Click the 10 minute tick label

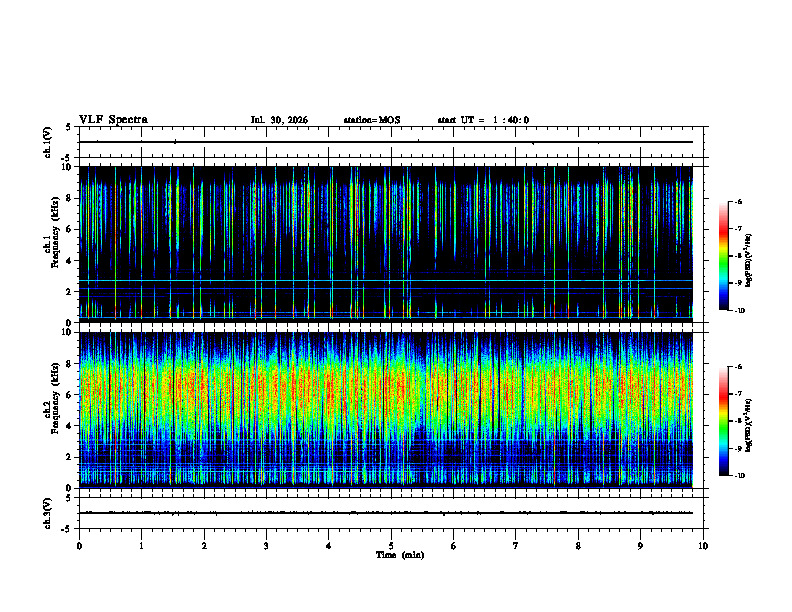coord(703,546)
